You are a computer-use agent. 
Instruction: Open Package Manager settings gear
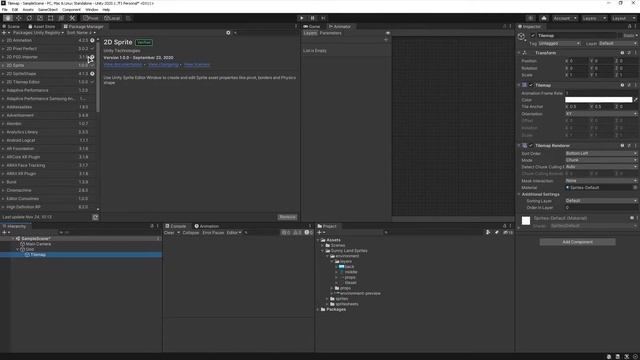pyautogui.click(x=229, y=33)
